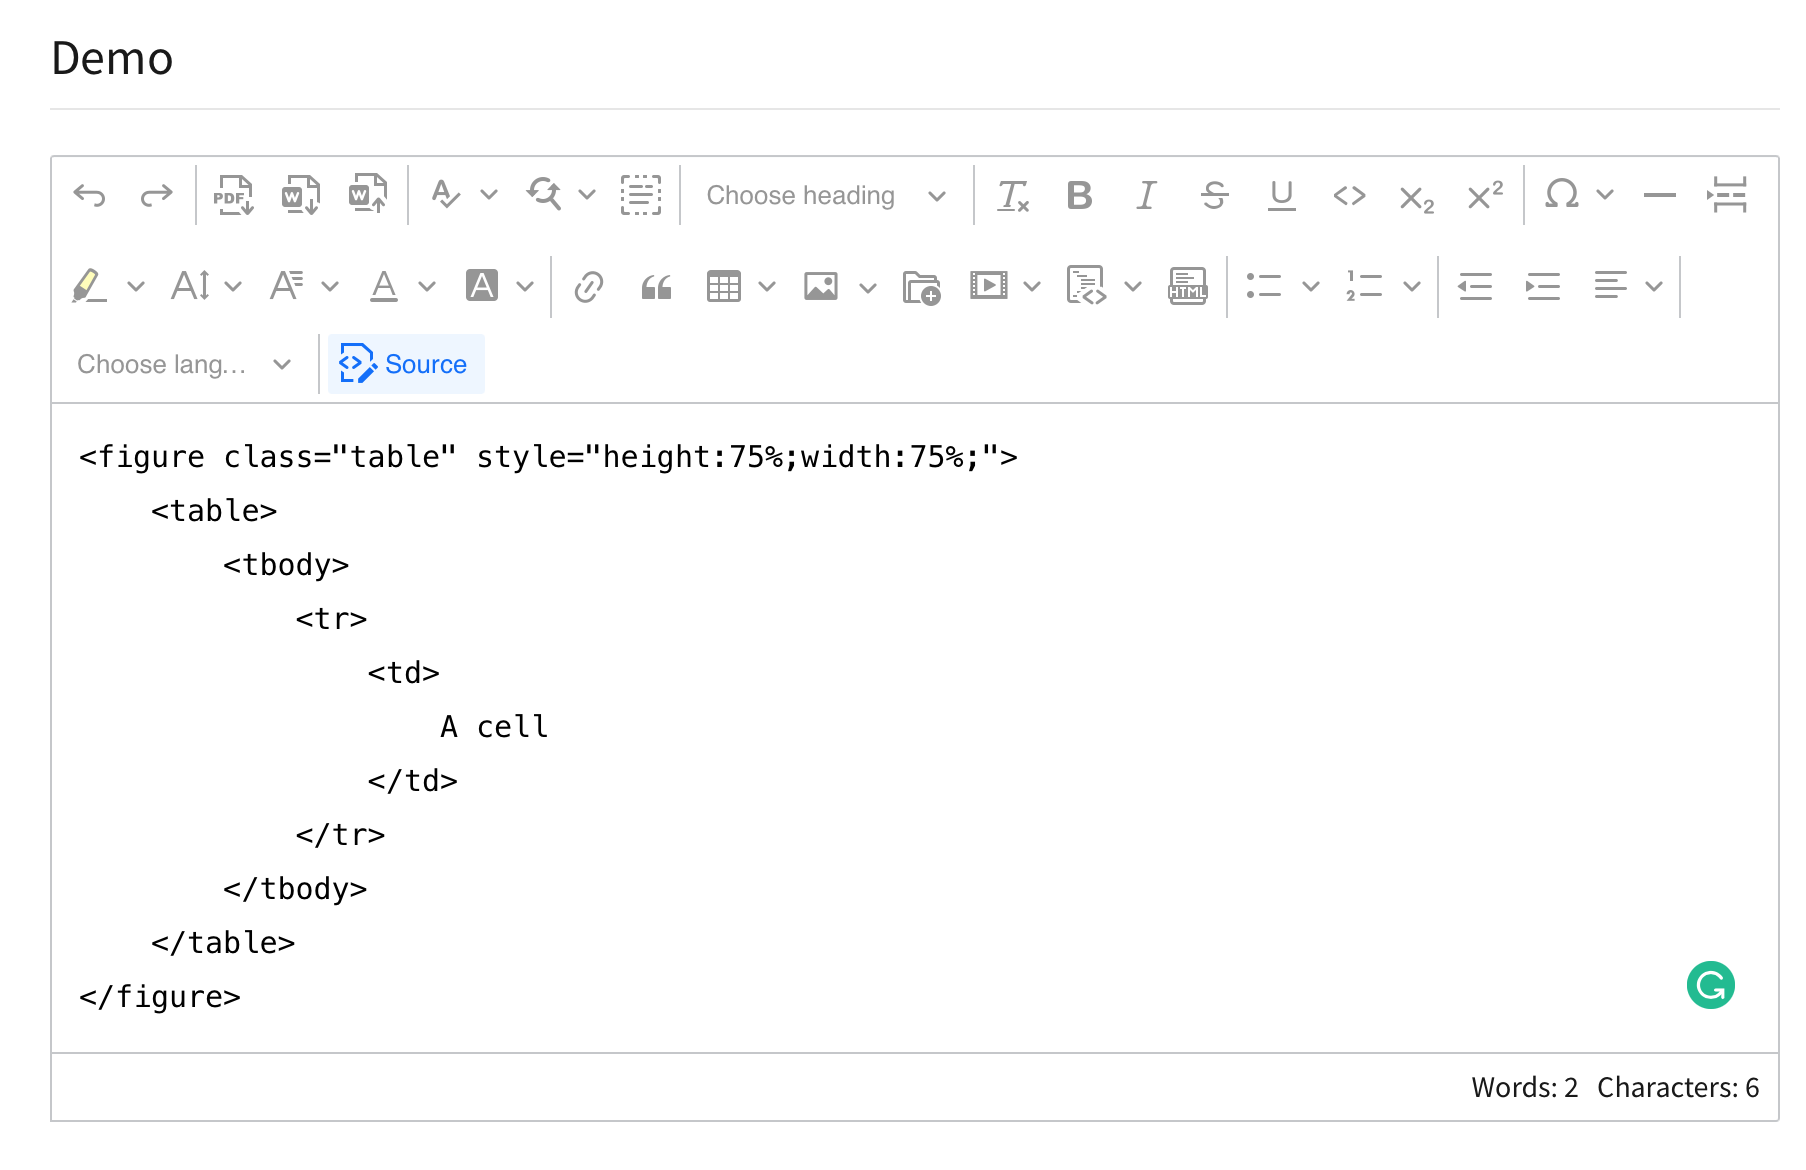Toggle superscript formatting
The width and height of the screenshot is (1806, 1170).
point(1485,195)
